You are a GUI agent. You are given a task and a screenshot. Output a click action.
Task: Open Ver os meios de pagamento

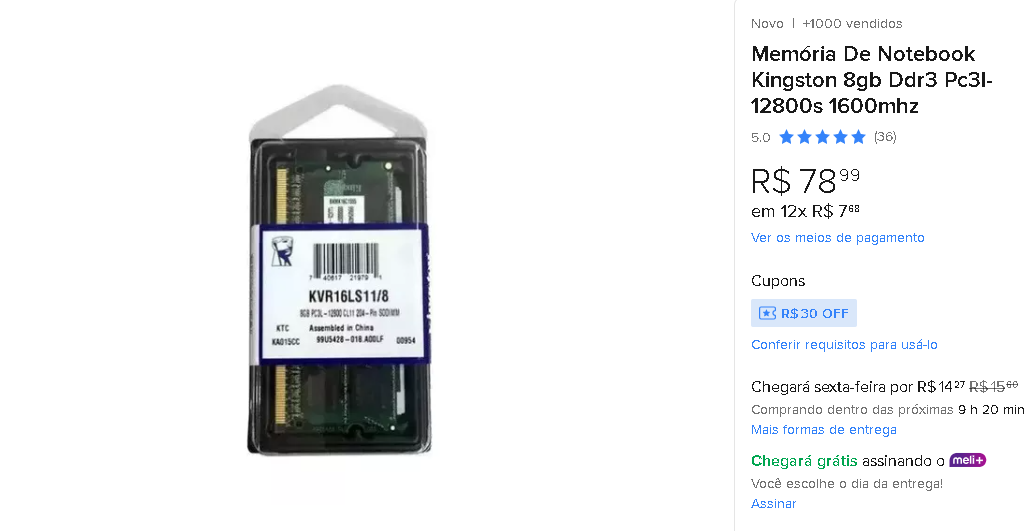click(x=838, y=237)
